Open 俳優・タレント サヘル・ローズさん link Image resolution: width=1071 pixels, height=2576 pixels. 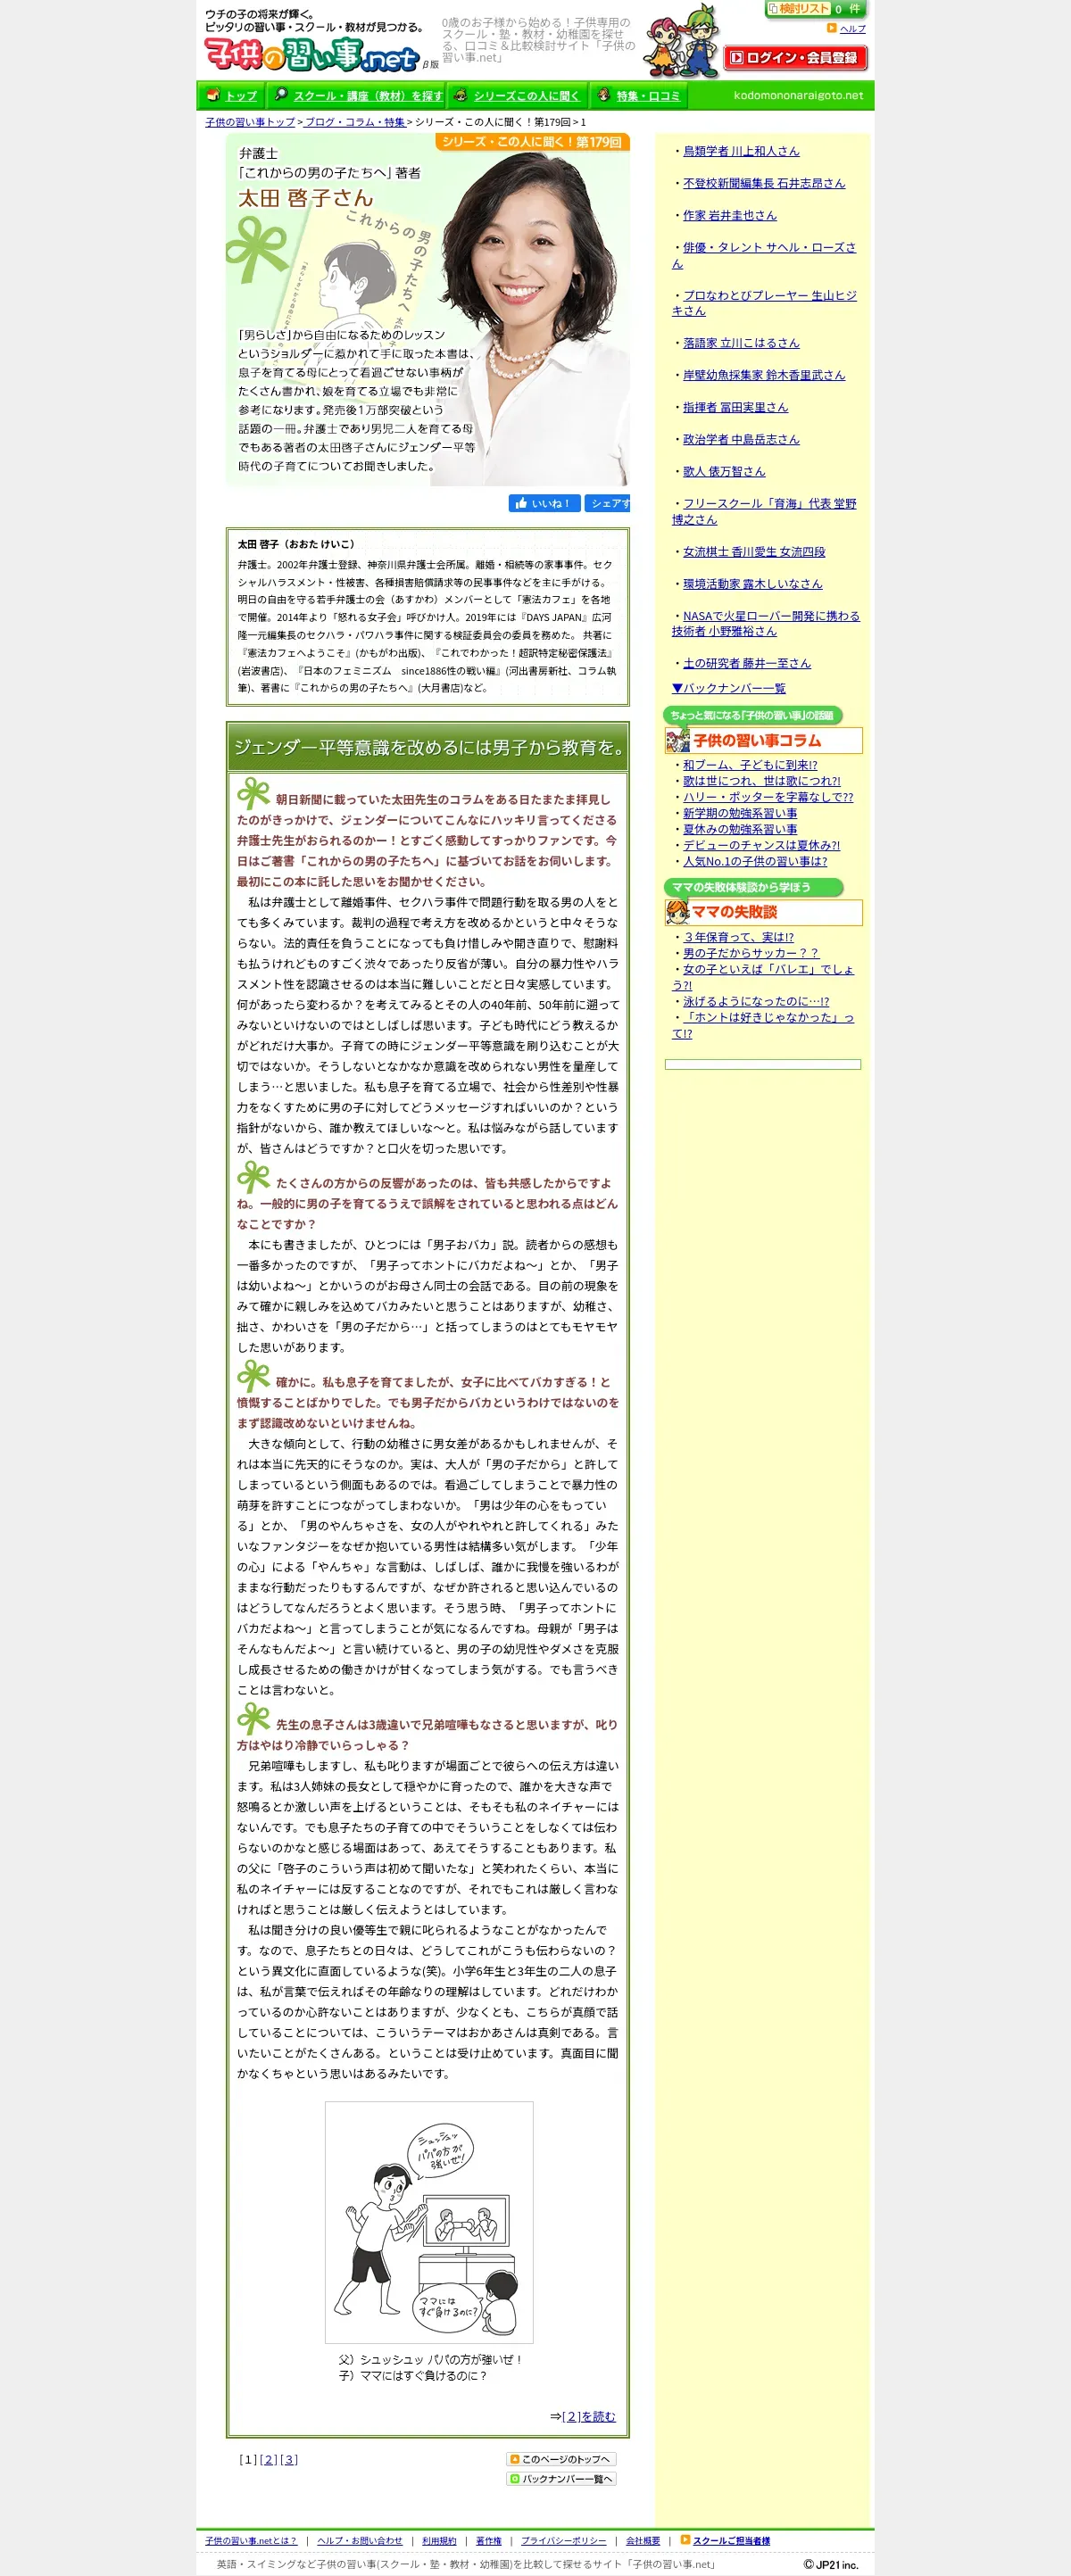[764, 255]
